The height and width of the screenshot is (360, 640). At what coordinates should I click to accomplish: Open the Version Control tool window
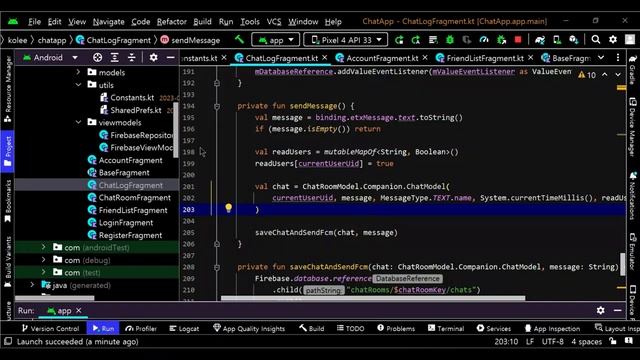tap(50, 328)
